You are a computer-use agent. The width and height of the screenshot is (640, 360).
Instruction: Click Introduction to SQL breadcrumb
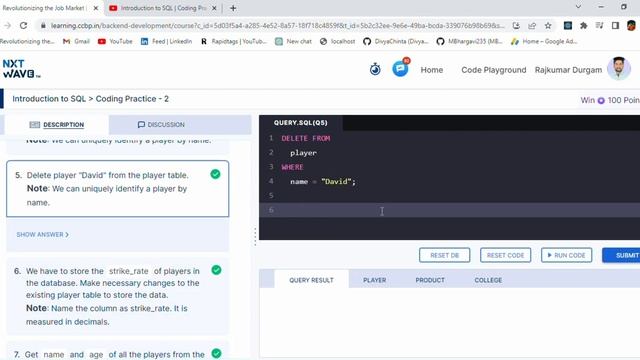click(x=49, y=99)
